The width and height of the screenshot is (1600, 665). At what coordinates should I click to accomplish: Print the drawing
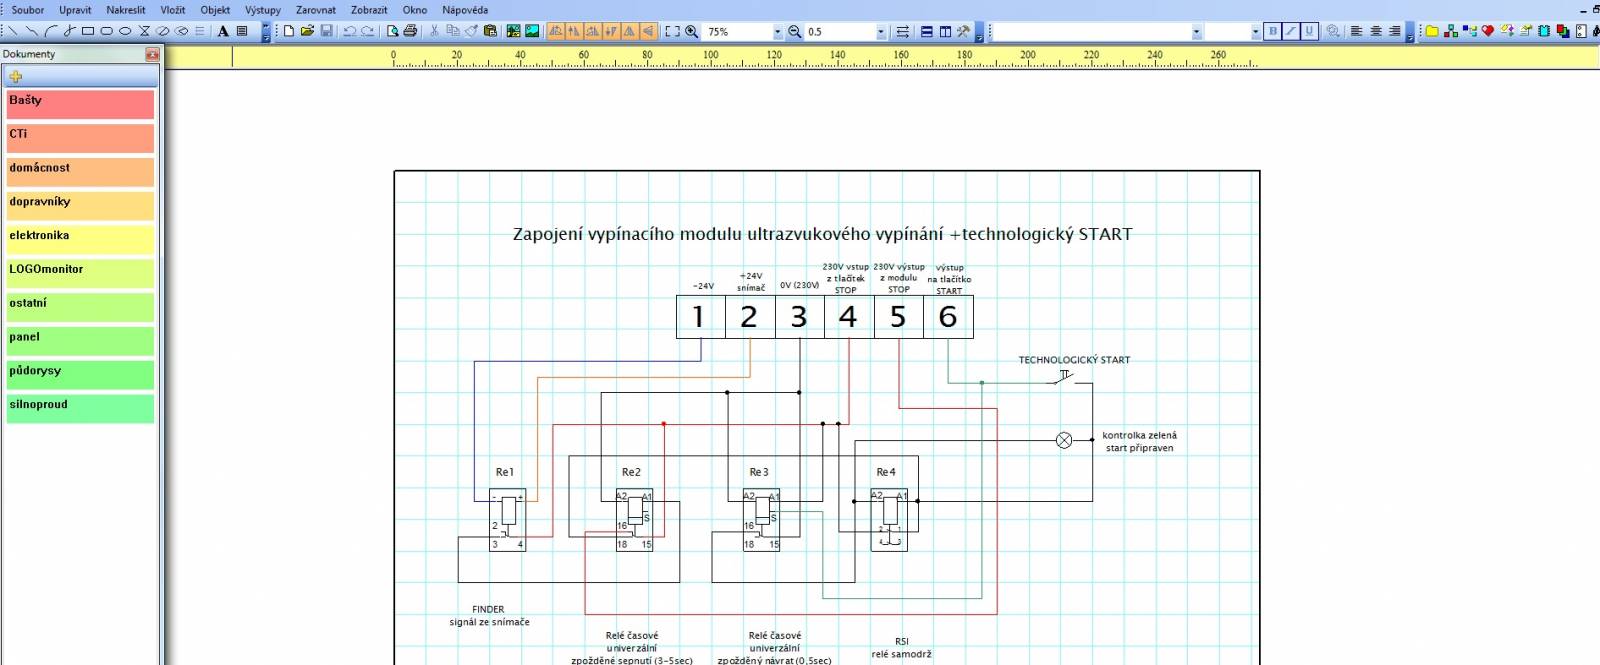[x=410, y=31]
